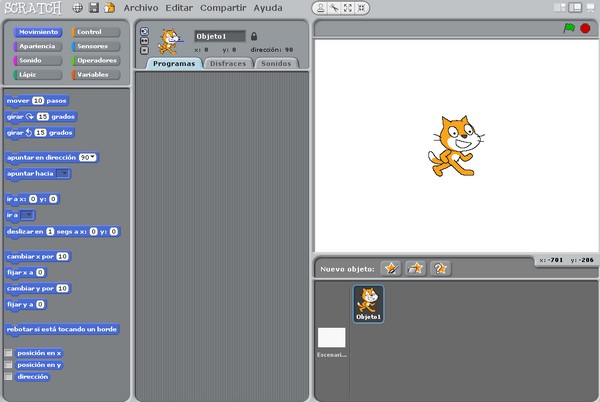
Task: Open the ir a target dropdown
Action: click(x=27, y=215)
